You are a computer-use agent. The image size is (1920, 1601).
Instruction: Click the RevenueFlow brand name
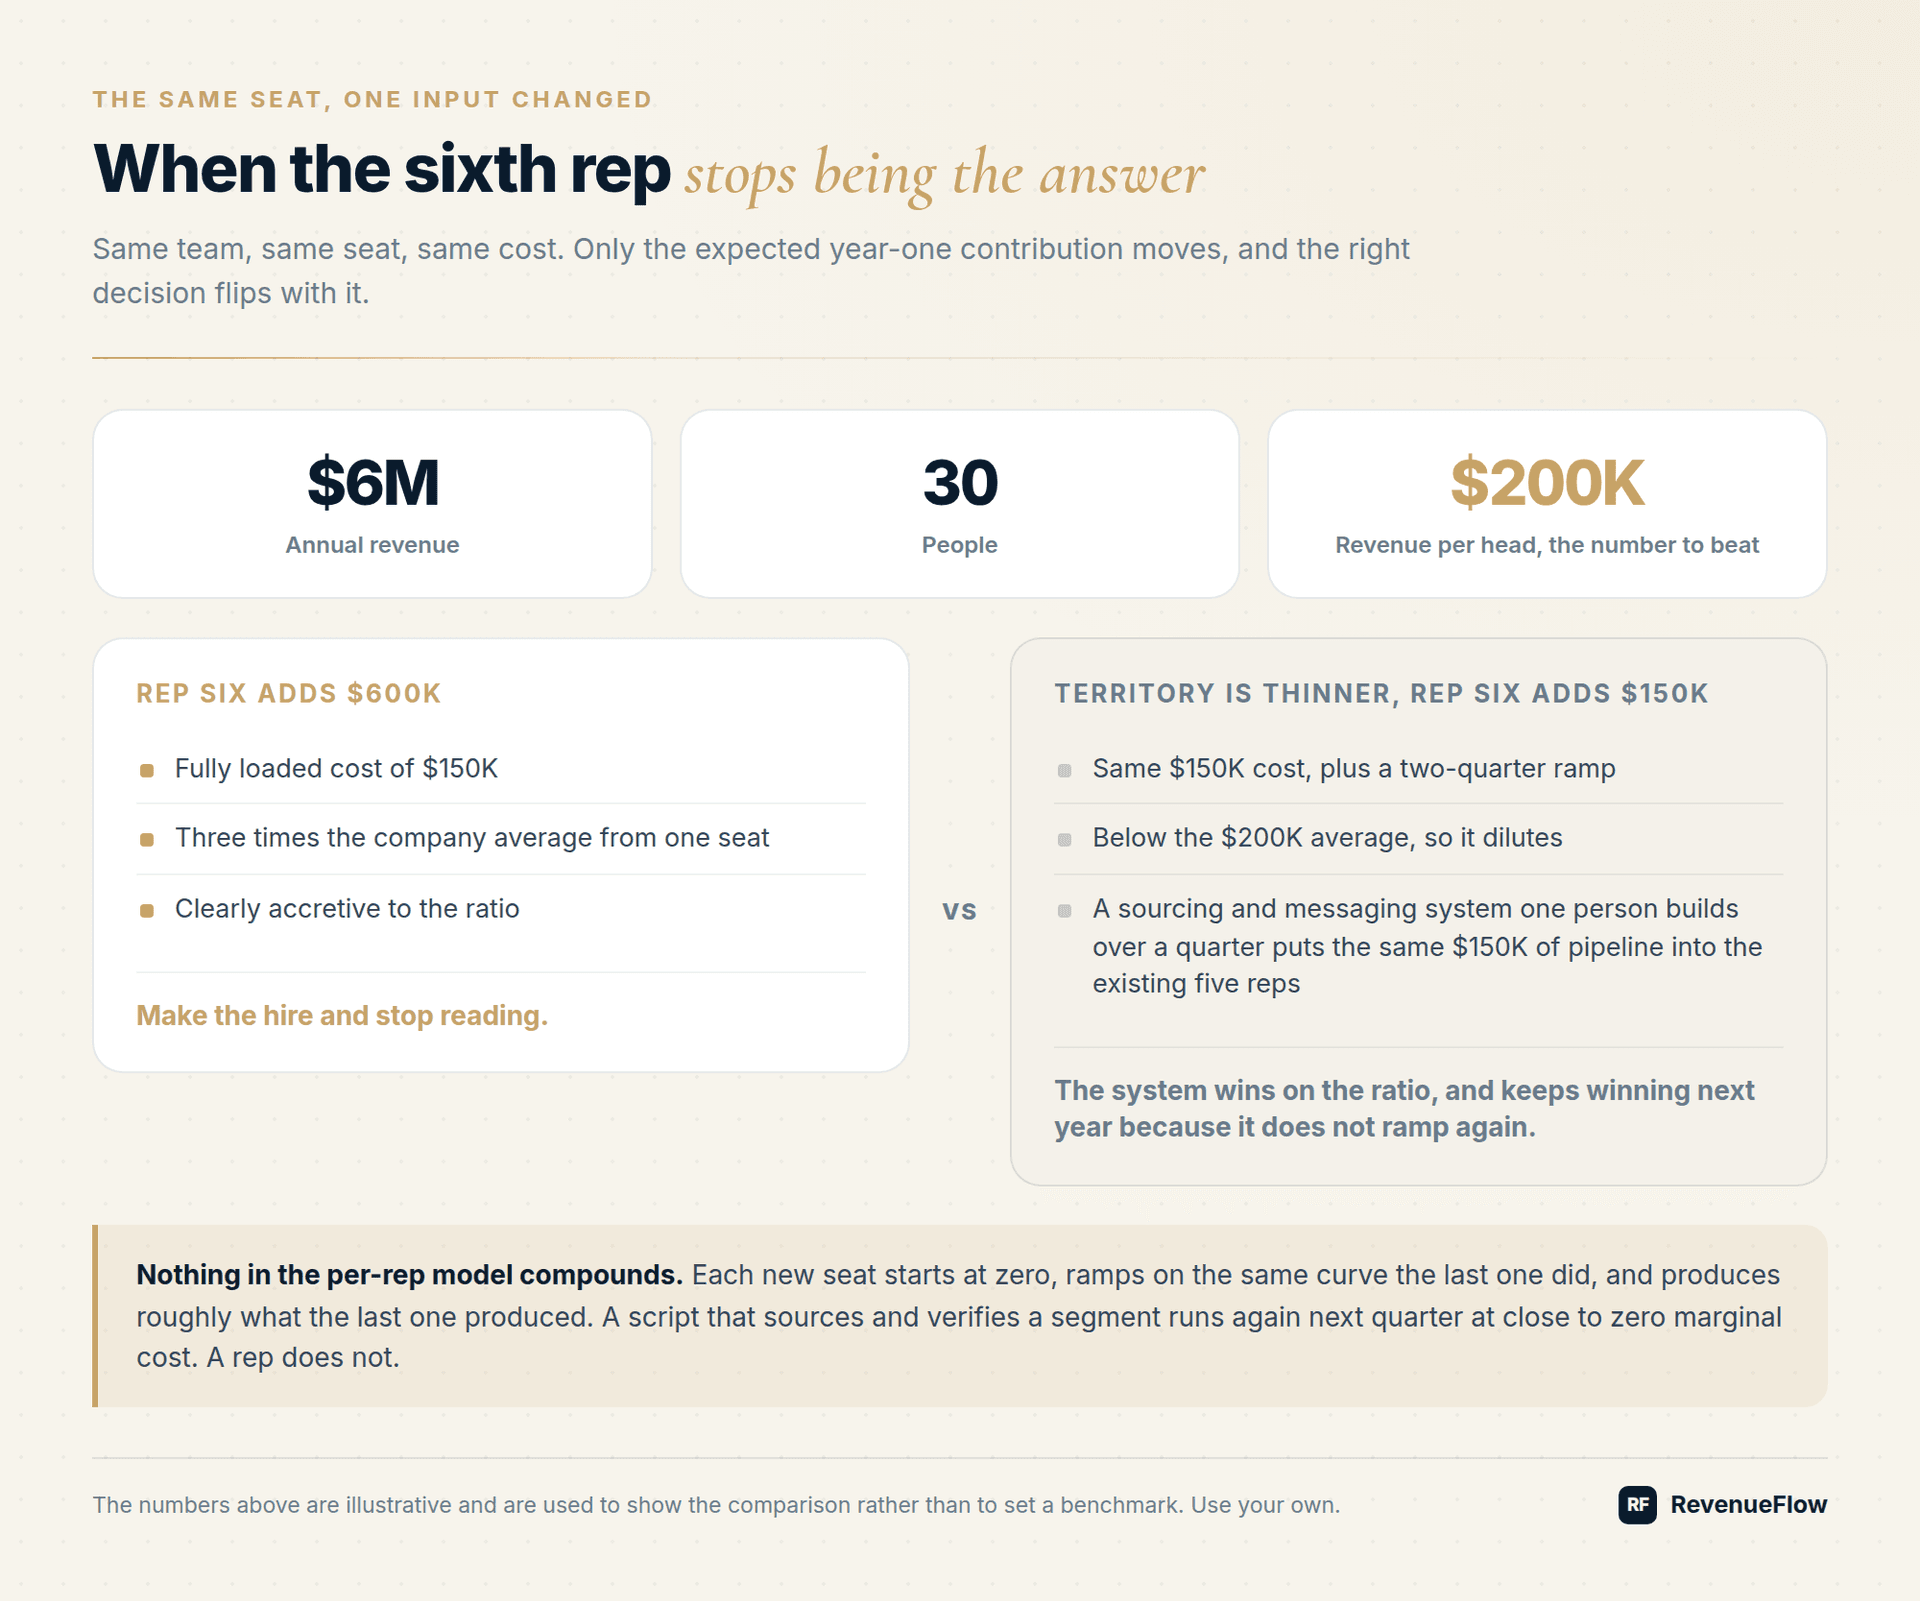coord(1748,1504)
